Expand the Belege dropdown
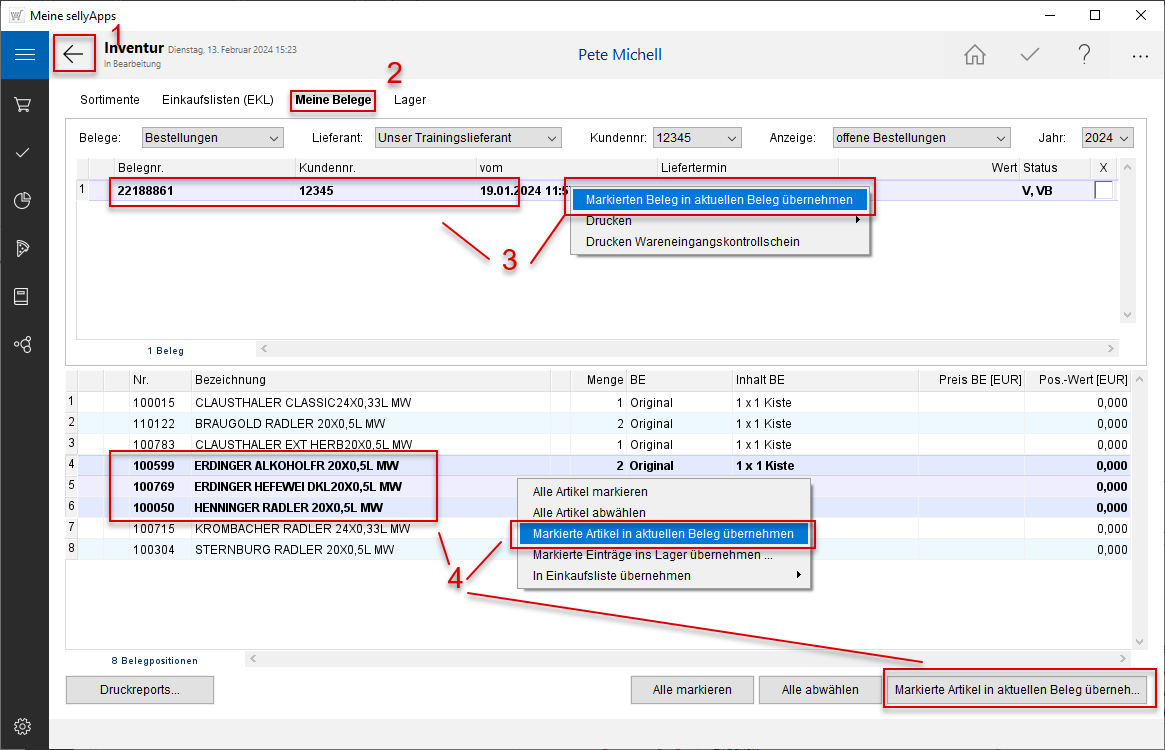Viewport: 1165px width, 750px height. tap(212, 138)
